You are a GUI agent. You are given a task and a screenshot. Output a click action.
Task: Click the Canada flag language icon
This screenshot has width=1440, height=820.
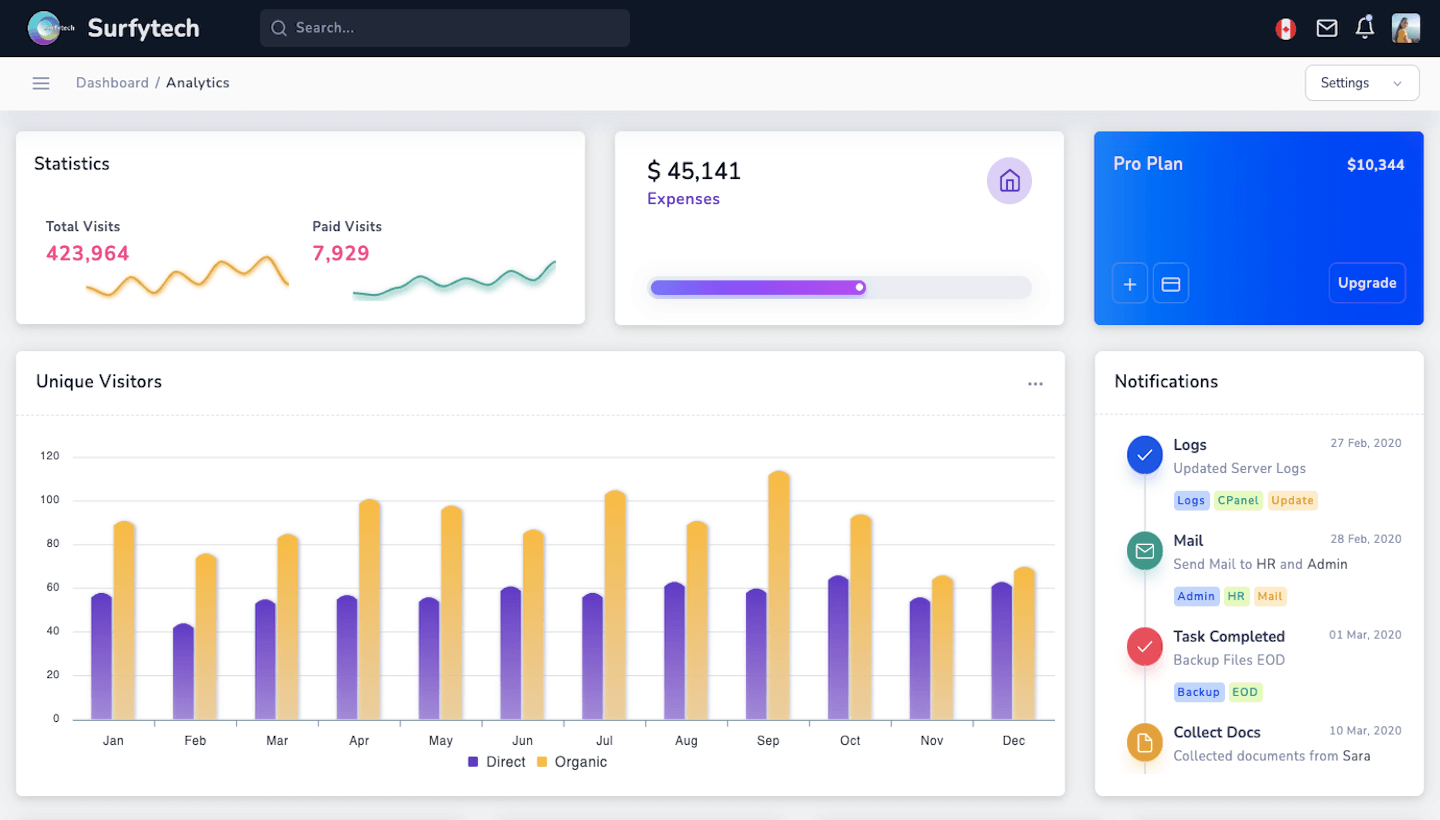1285,29
